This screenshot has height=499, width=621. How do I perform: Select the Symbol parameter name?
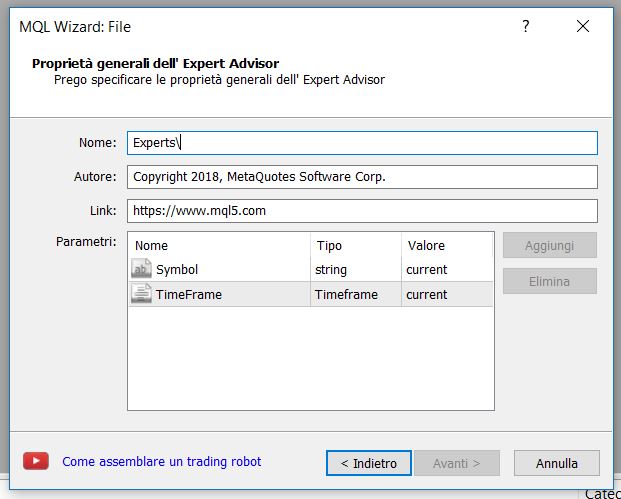coord(177,270)
